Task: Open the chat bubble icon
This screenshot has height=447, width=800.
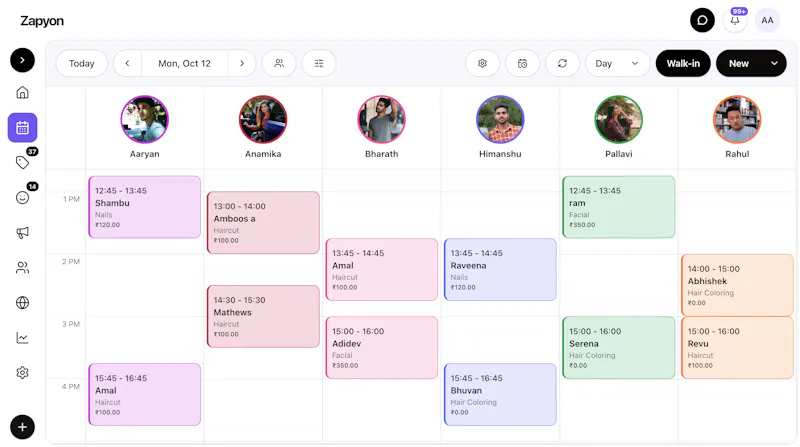Action: point(702,20)
